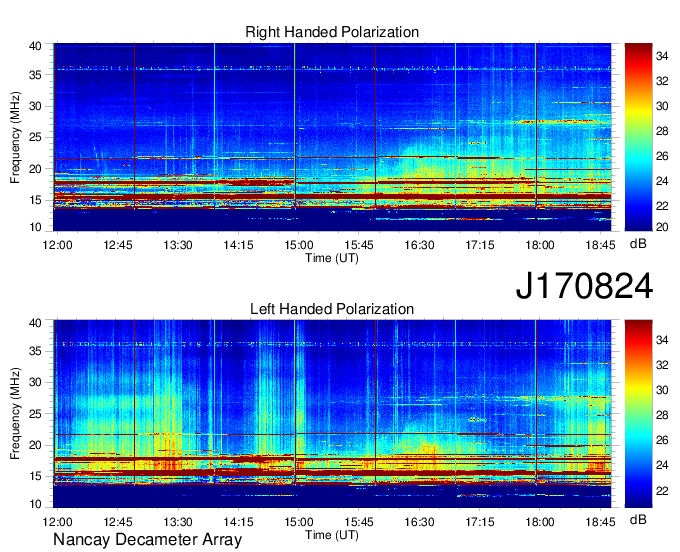
Task: Click the 12:45 tick under the bottom plot
Action: pyautogui.click(x=118, y=522)
